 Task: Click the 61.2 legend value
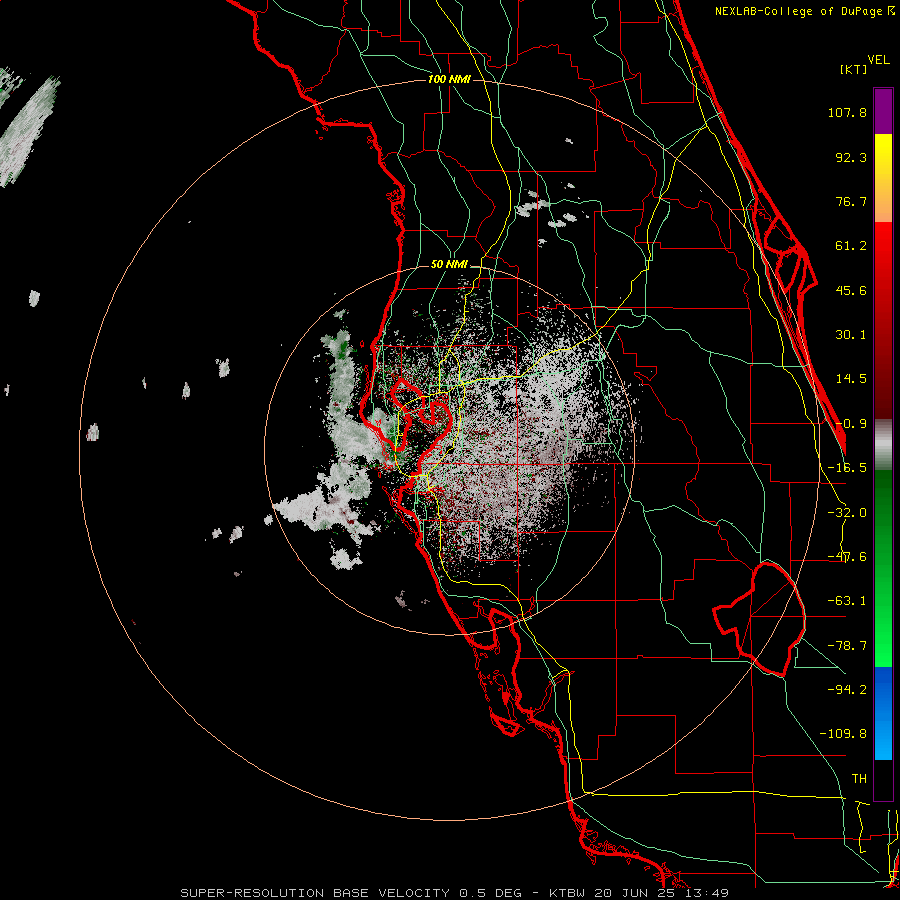click(851, 246)
